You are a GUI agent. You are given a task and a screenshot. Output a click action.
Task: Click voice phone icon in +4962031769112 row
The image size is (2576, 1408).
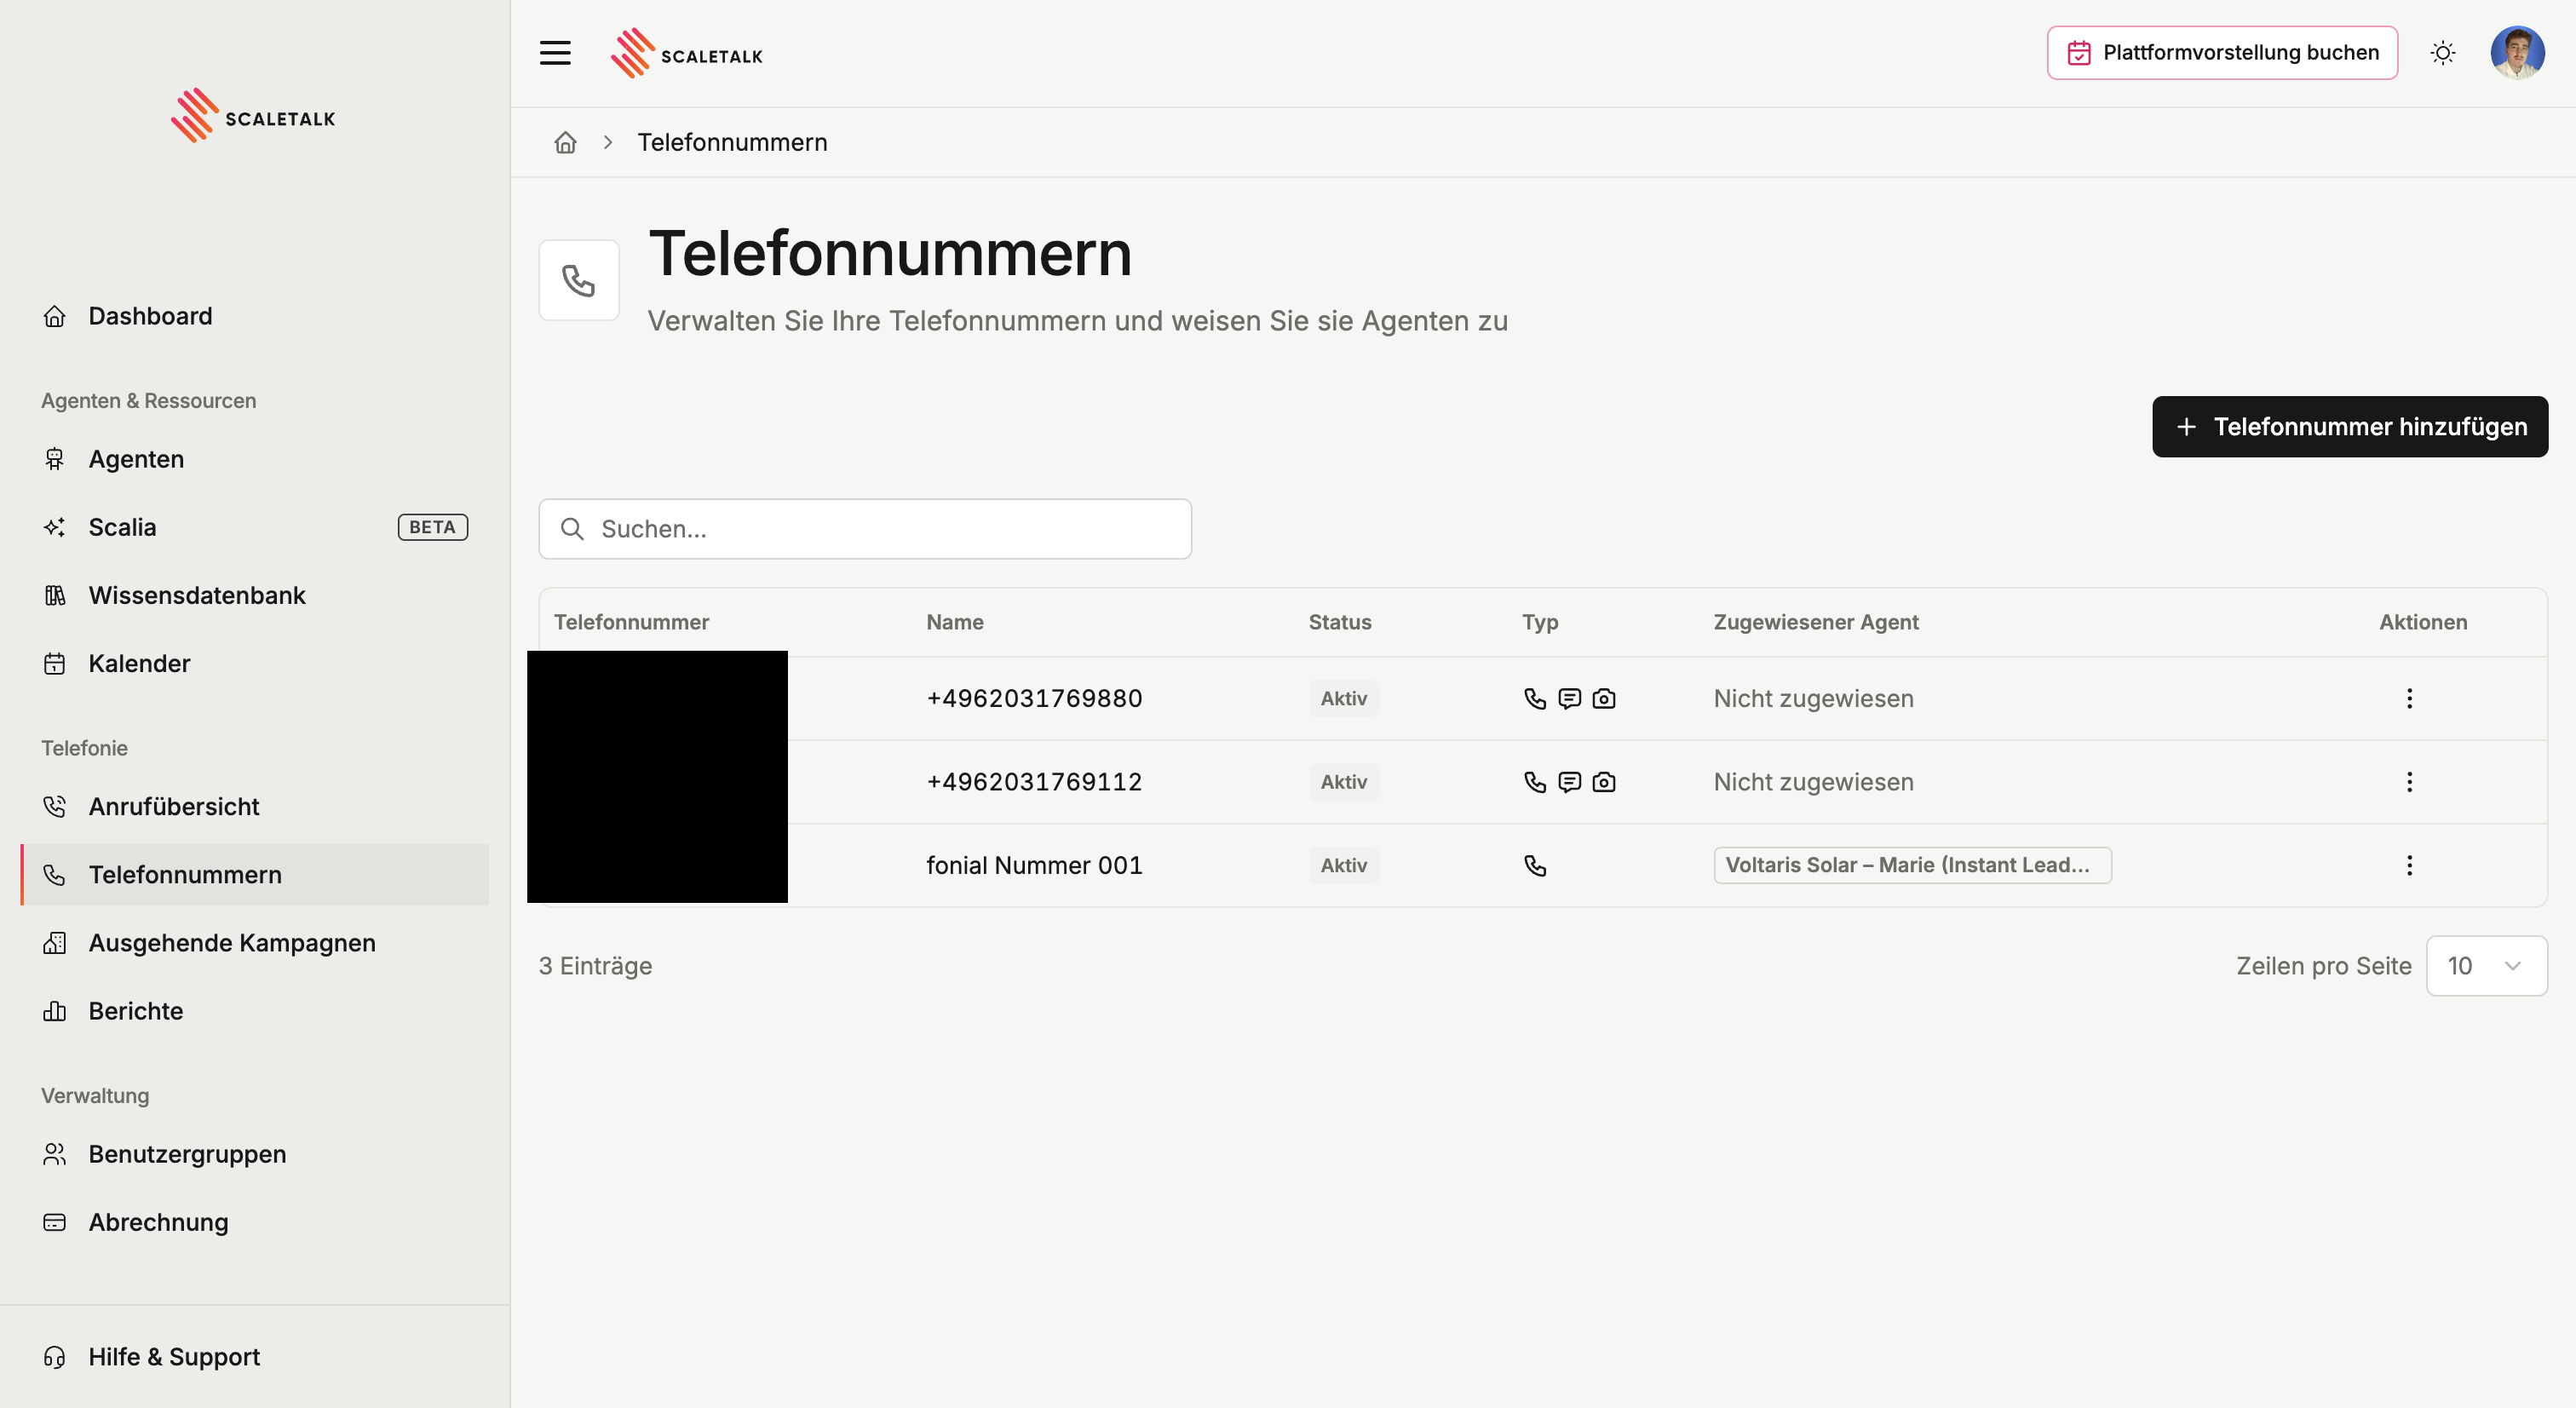point(1535,782)
